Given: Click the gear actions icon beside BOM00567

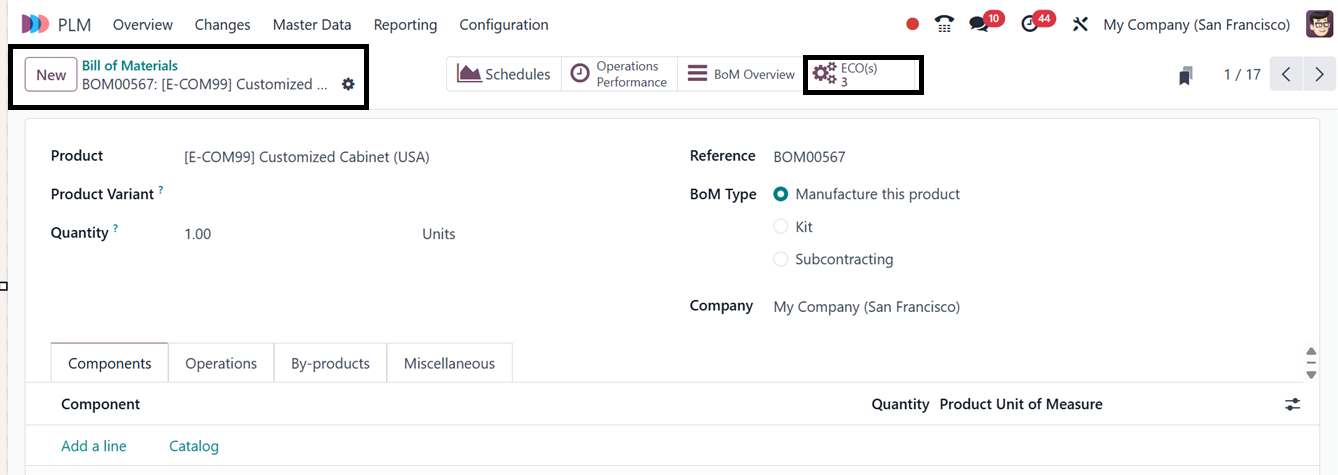Looking at the screenshot, I should tap(348, 85).
